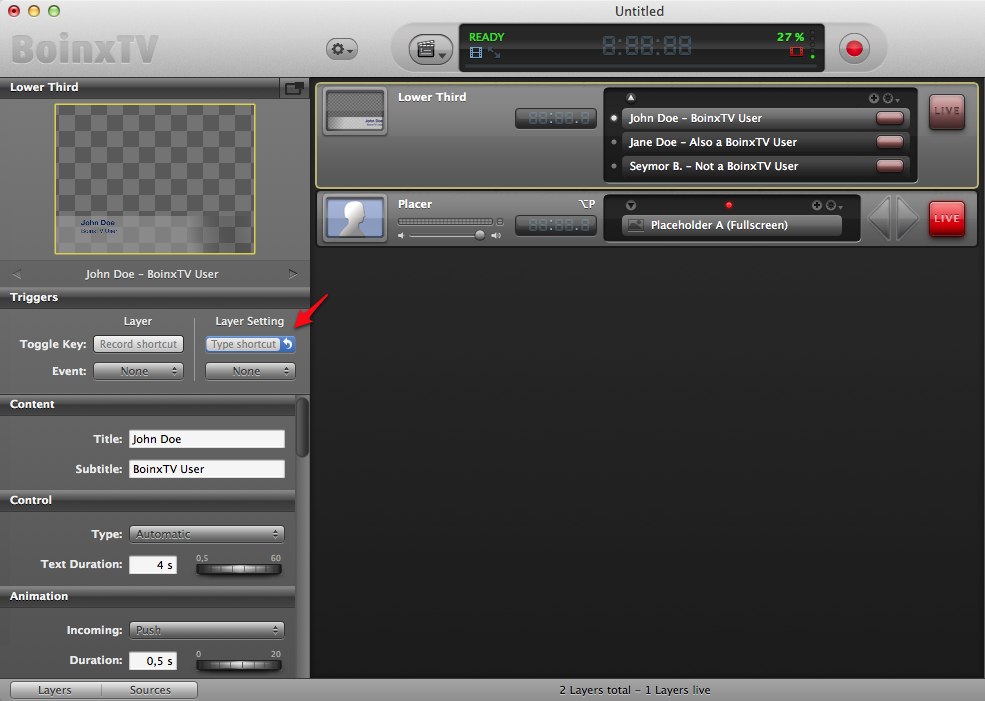Click into the Title field containing John Doe
The image size is (985, 701).
(207, 439)
